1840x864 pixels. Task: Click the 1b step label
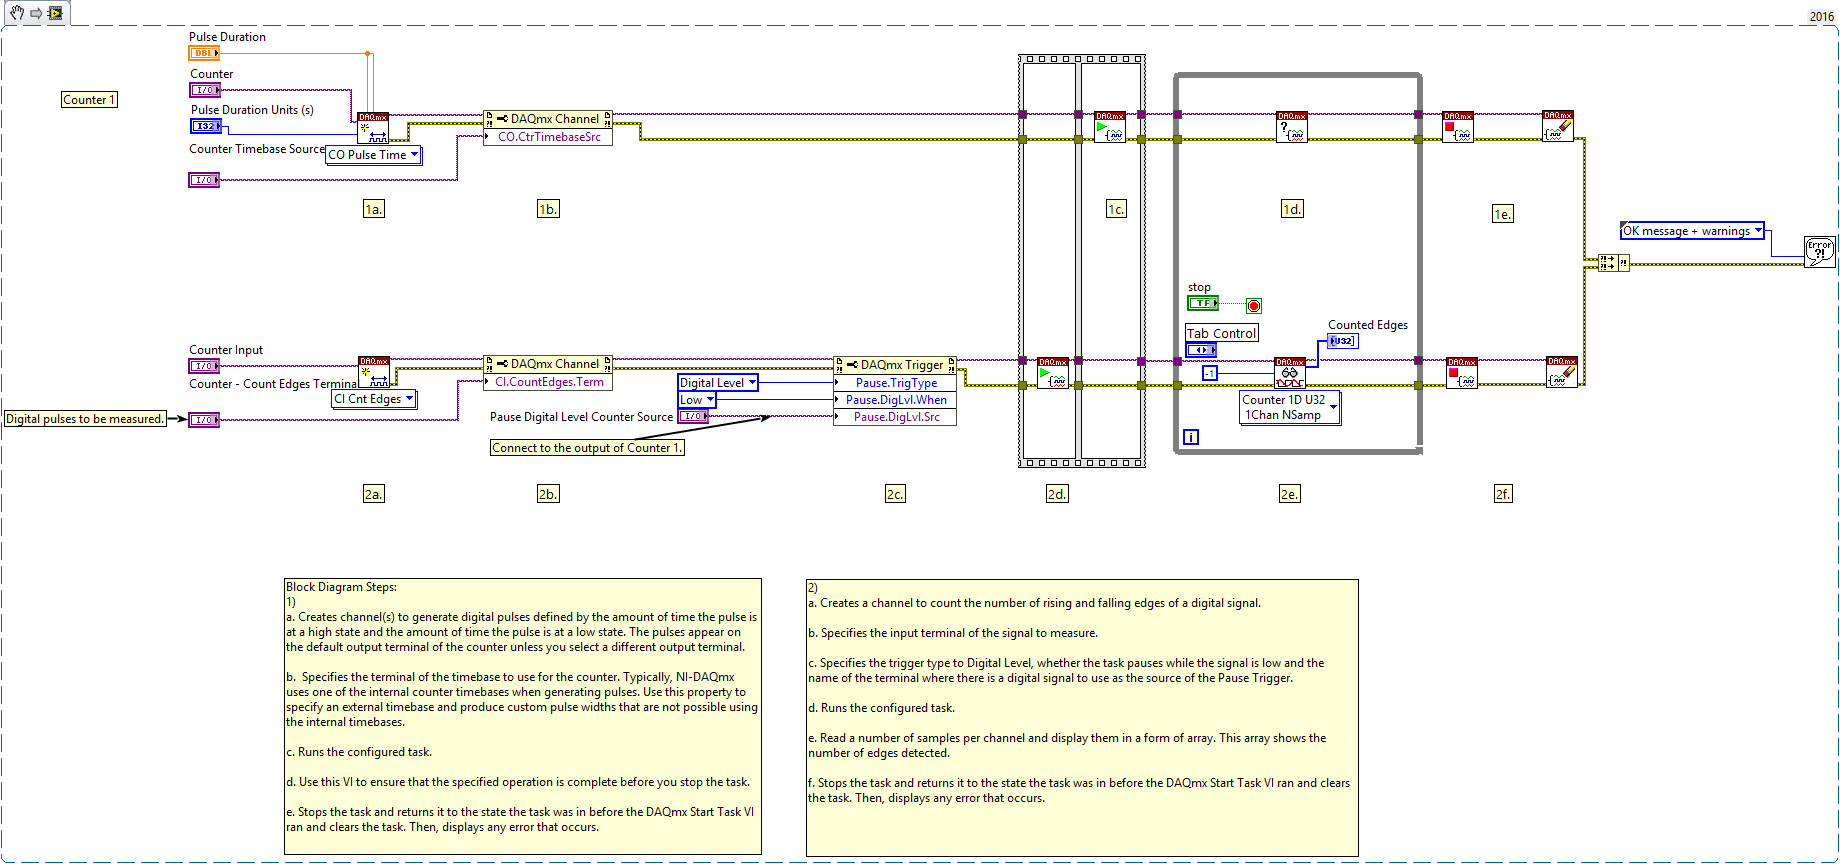click(x=548, y=209)
